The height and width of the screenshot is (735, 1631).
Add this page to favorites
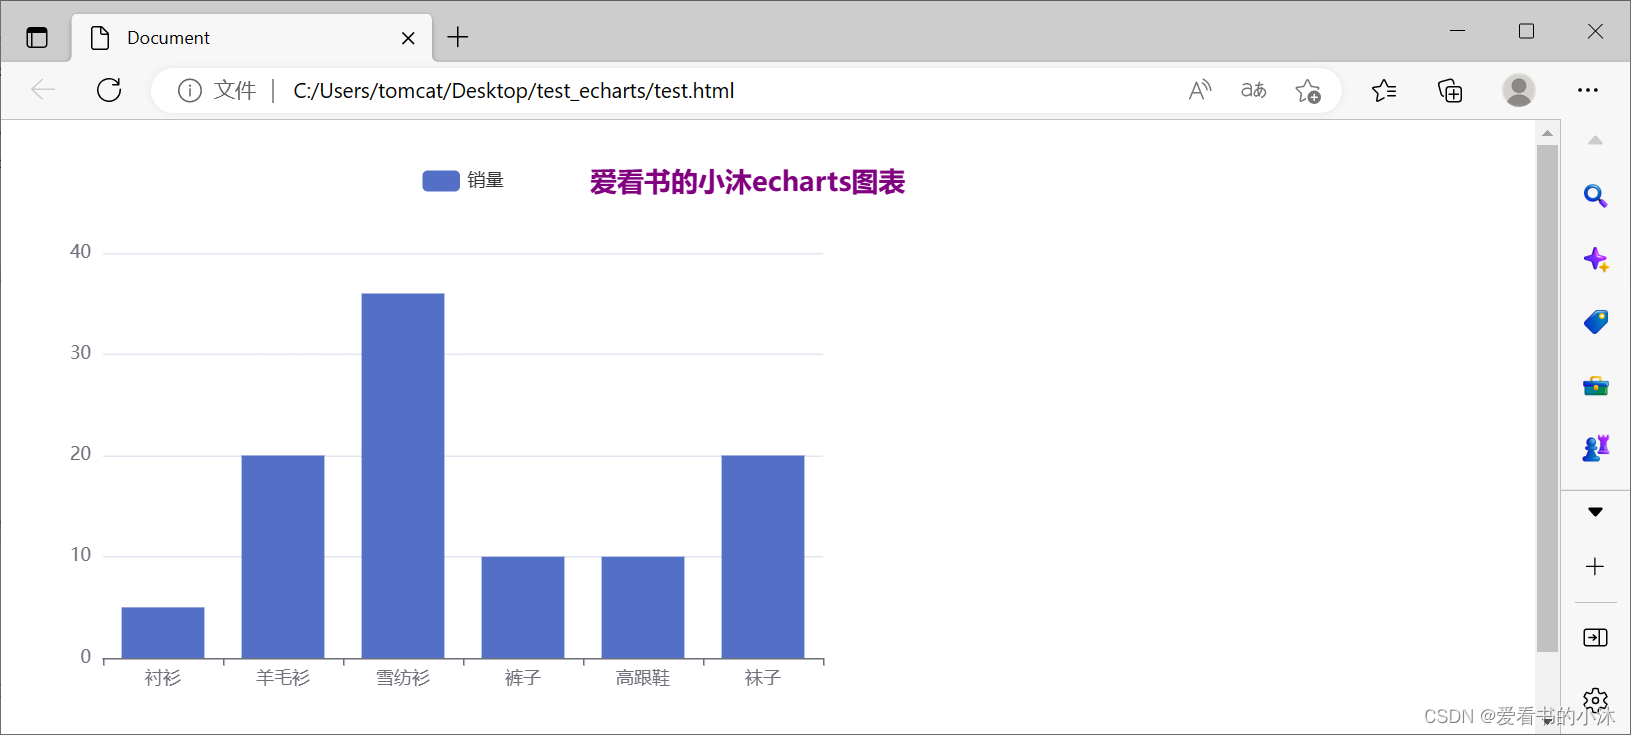coord(1308,91)
